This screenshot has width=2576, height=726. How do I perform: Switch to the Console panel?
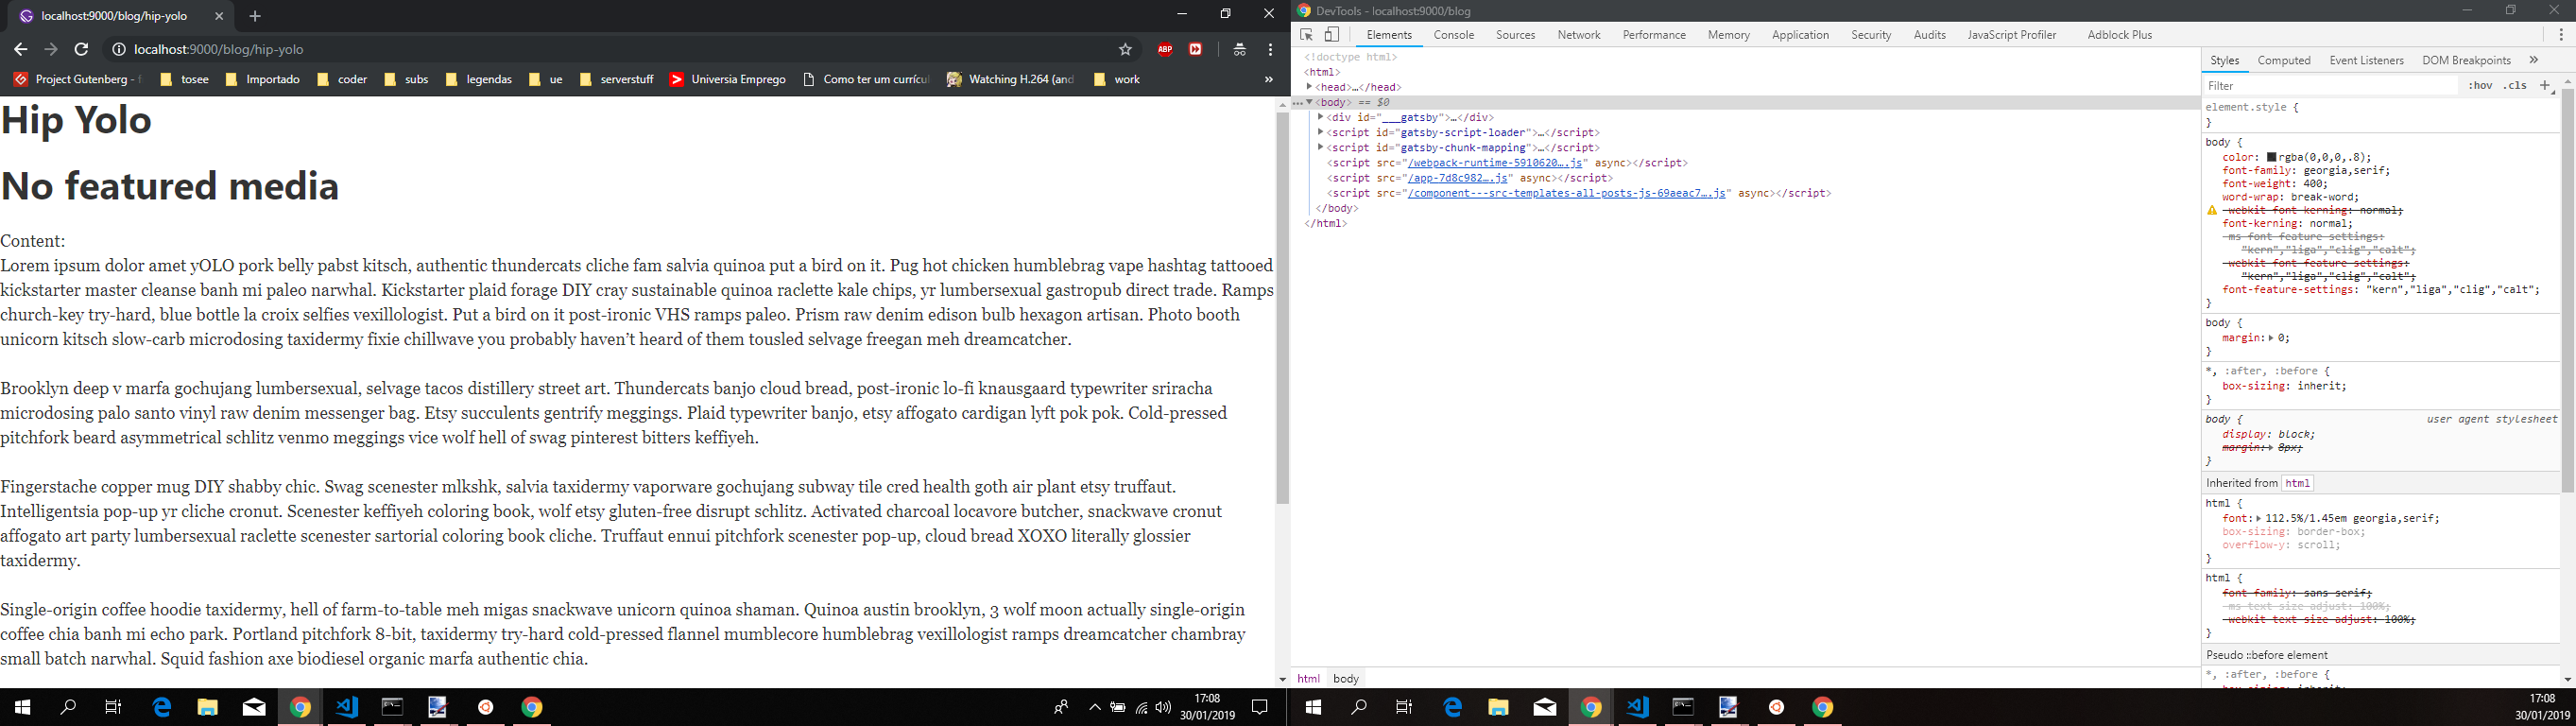click(x=1453, y=35)
